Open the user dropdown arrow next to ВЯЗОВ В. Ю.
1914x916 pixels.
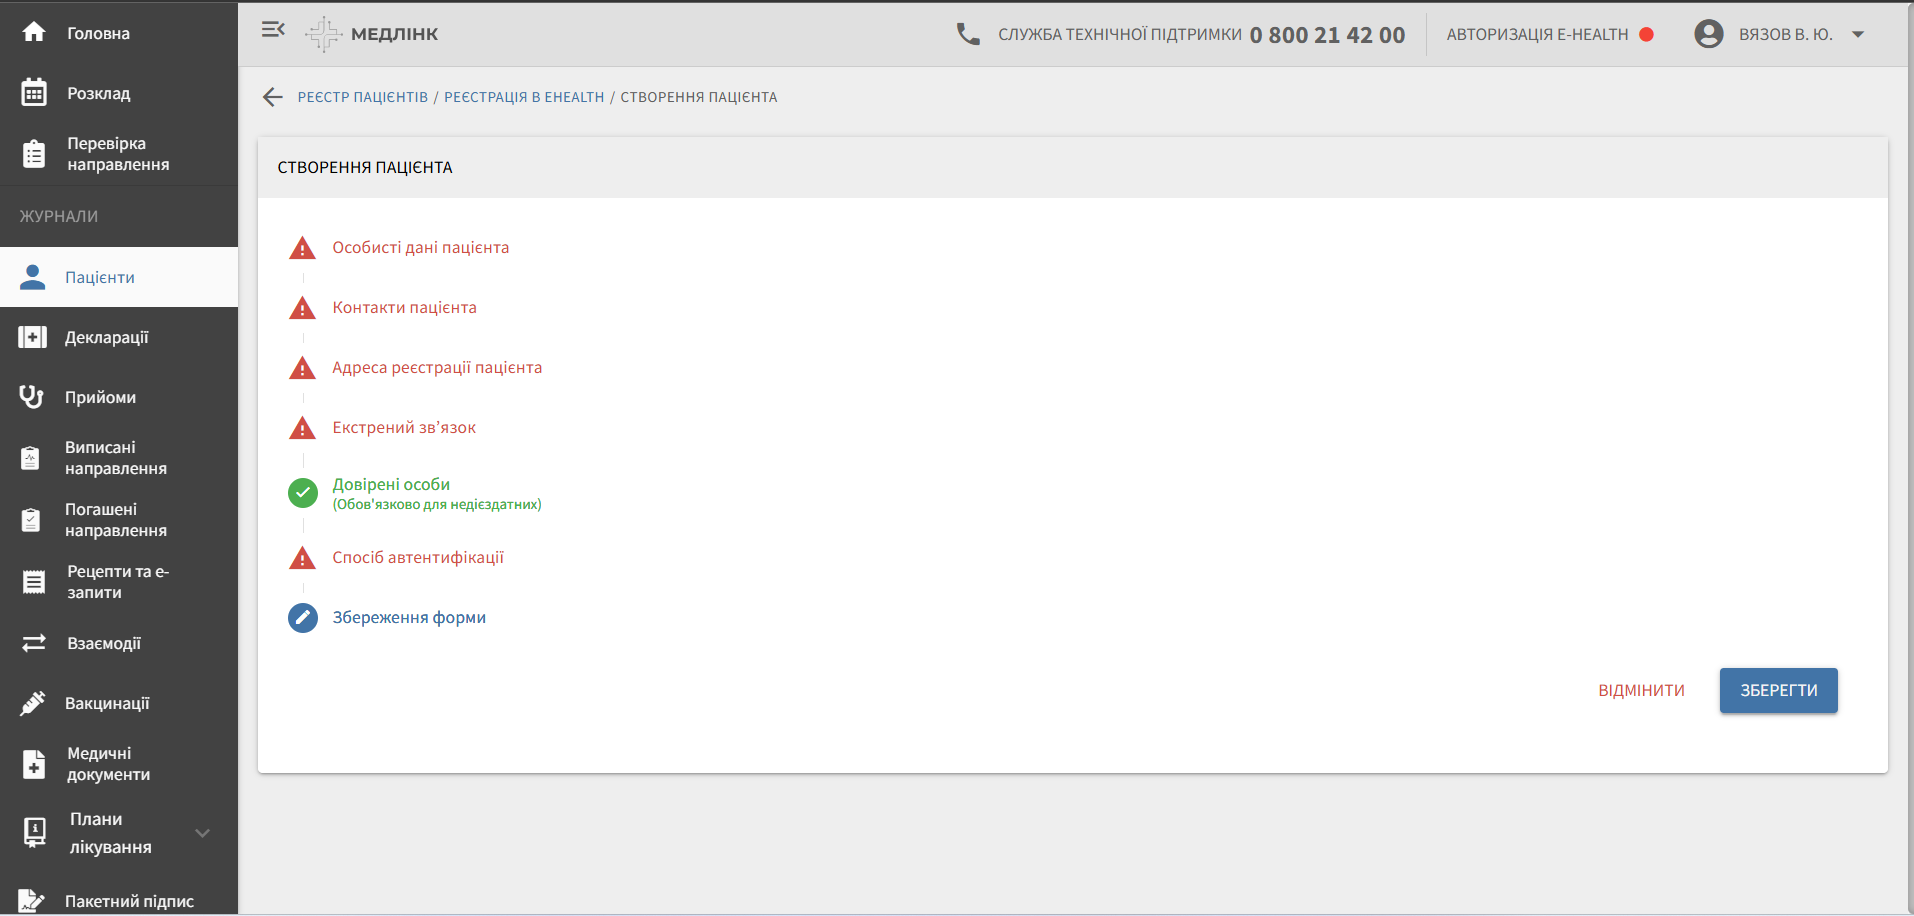[1858, 34]
